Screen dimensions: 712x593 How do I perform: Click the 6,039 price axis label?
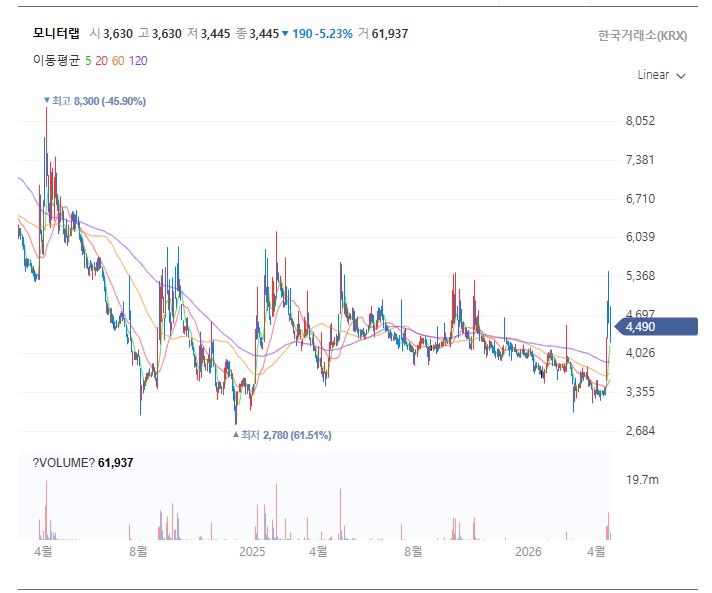click(640, 237)
